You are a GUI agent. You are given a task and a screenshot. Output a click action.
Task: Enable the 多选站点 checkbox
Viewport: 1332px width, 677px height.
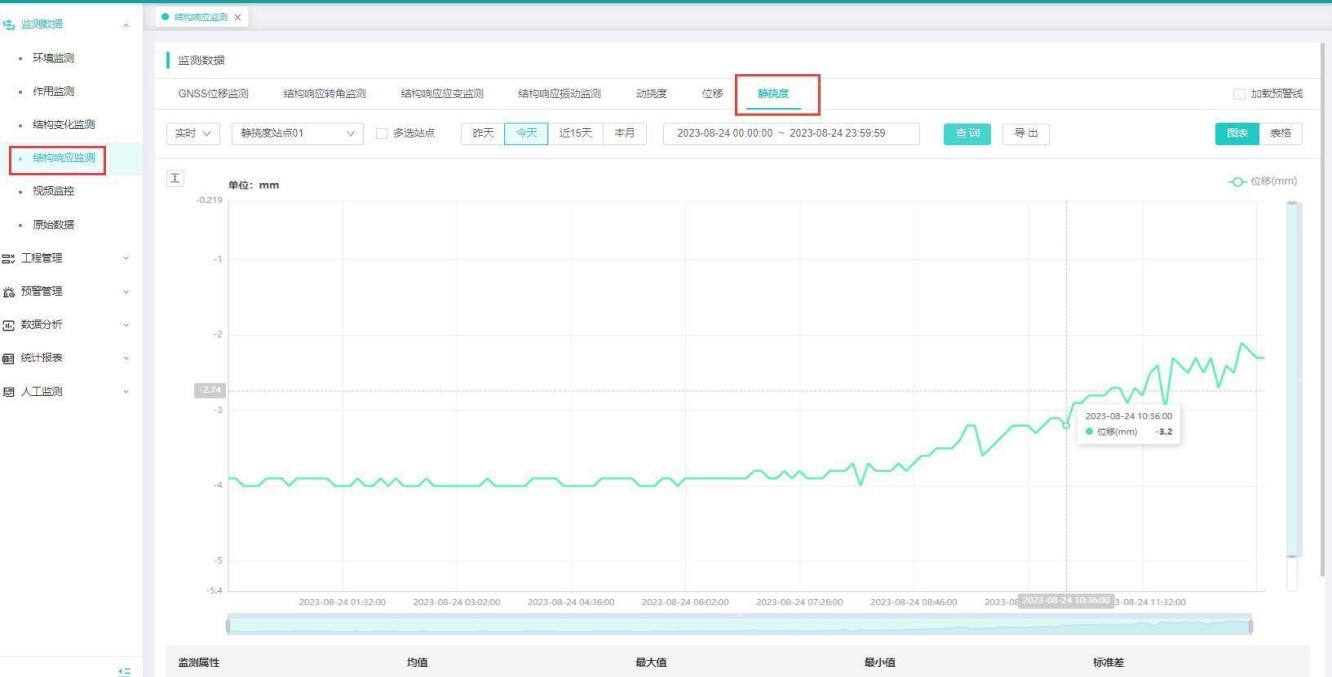[381, 133]
